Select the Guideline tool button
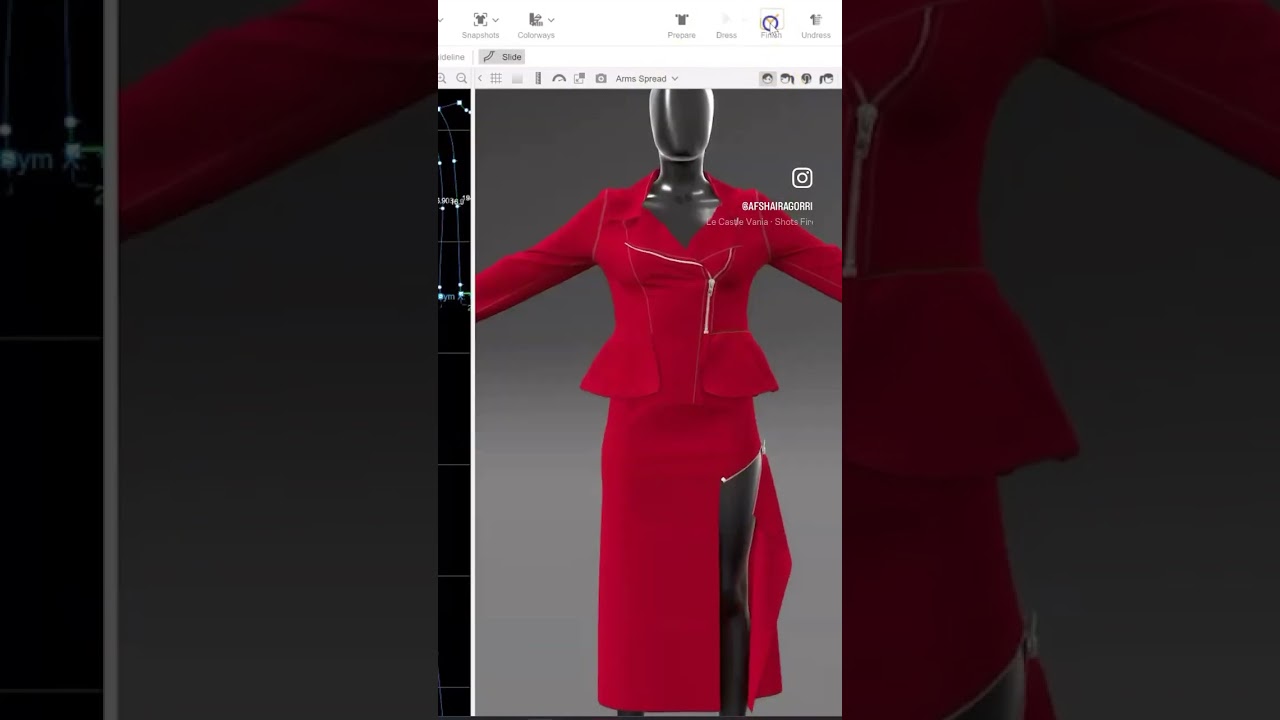 pos(451,57)
